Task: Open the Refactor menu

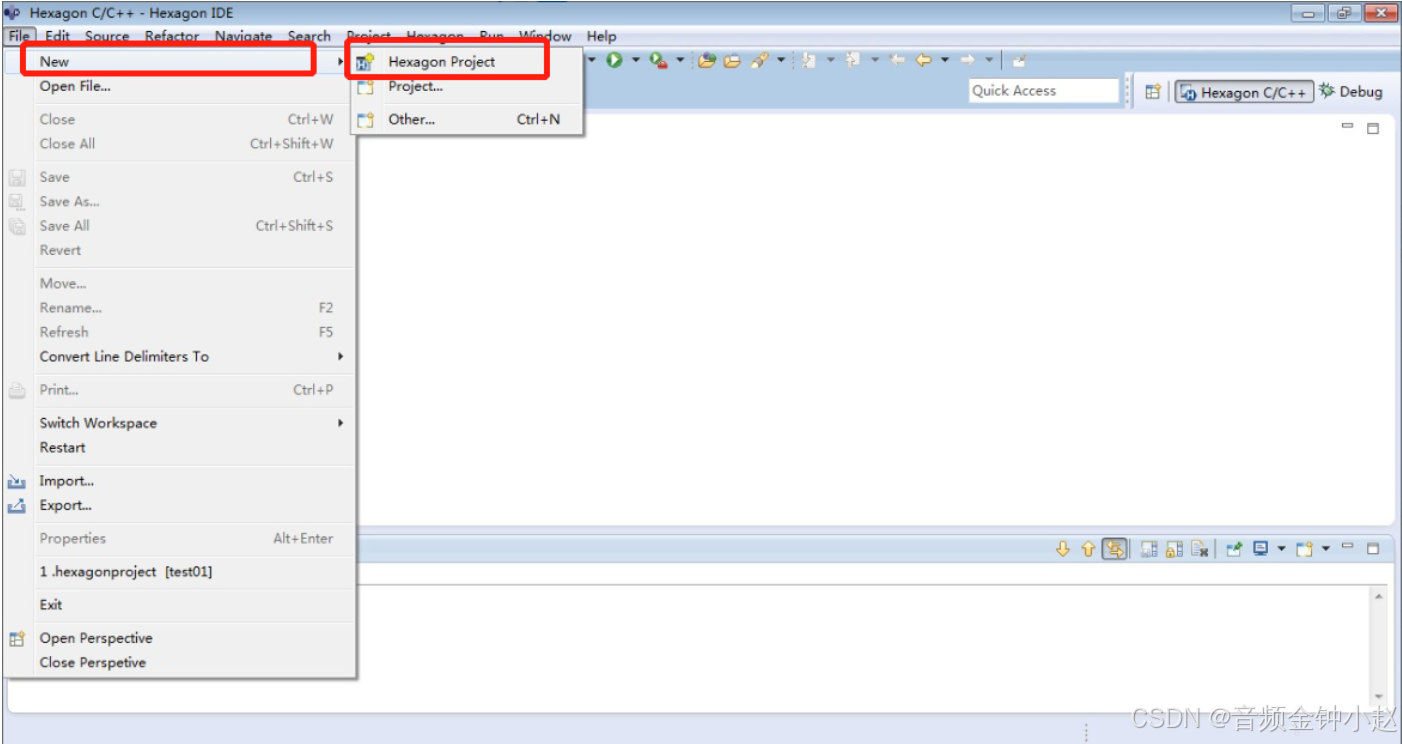Action: click(x=172, y=36)
